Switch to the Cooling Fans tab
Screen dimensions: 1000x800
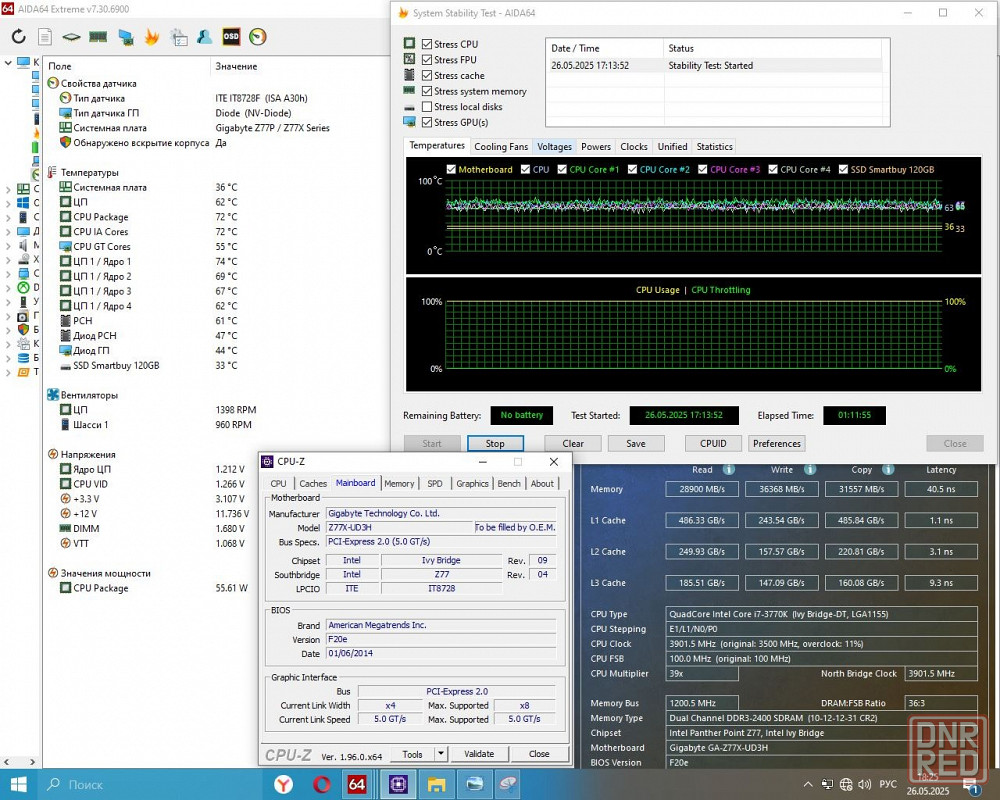pos(501,147)
